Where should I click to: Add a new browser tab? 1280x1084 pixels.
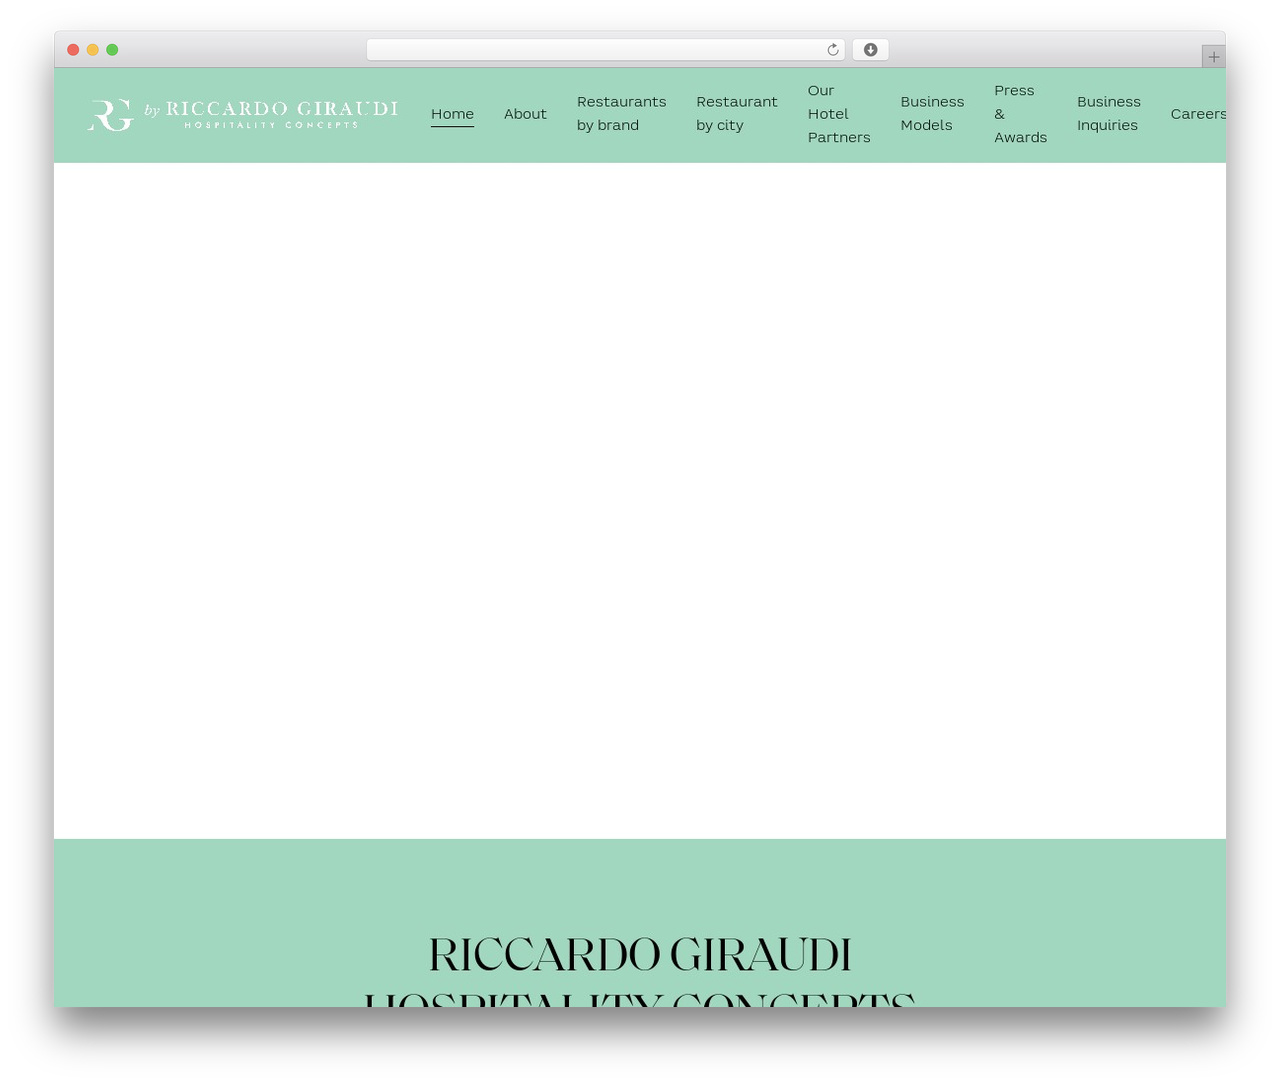[1213, 57]
